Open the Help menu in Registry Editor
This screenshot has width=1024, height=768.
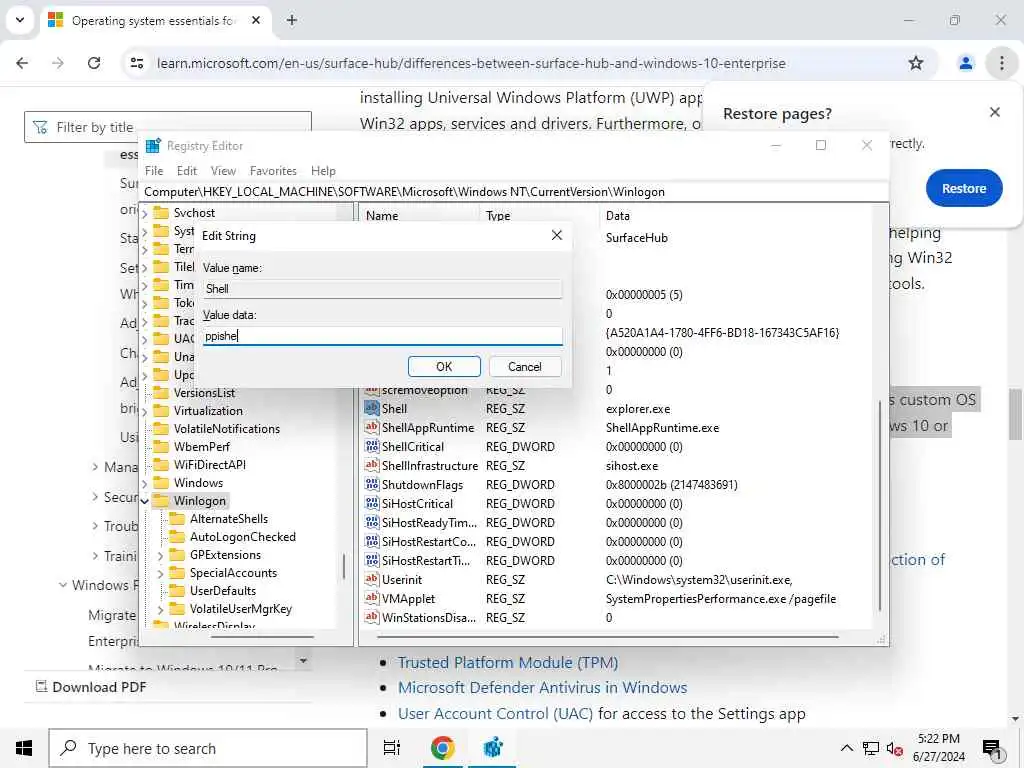click(x=323, y=171)
